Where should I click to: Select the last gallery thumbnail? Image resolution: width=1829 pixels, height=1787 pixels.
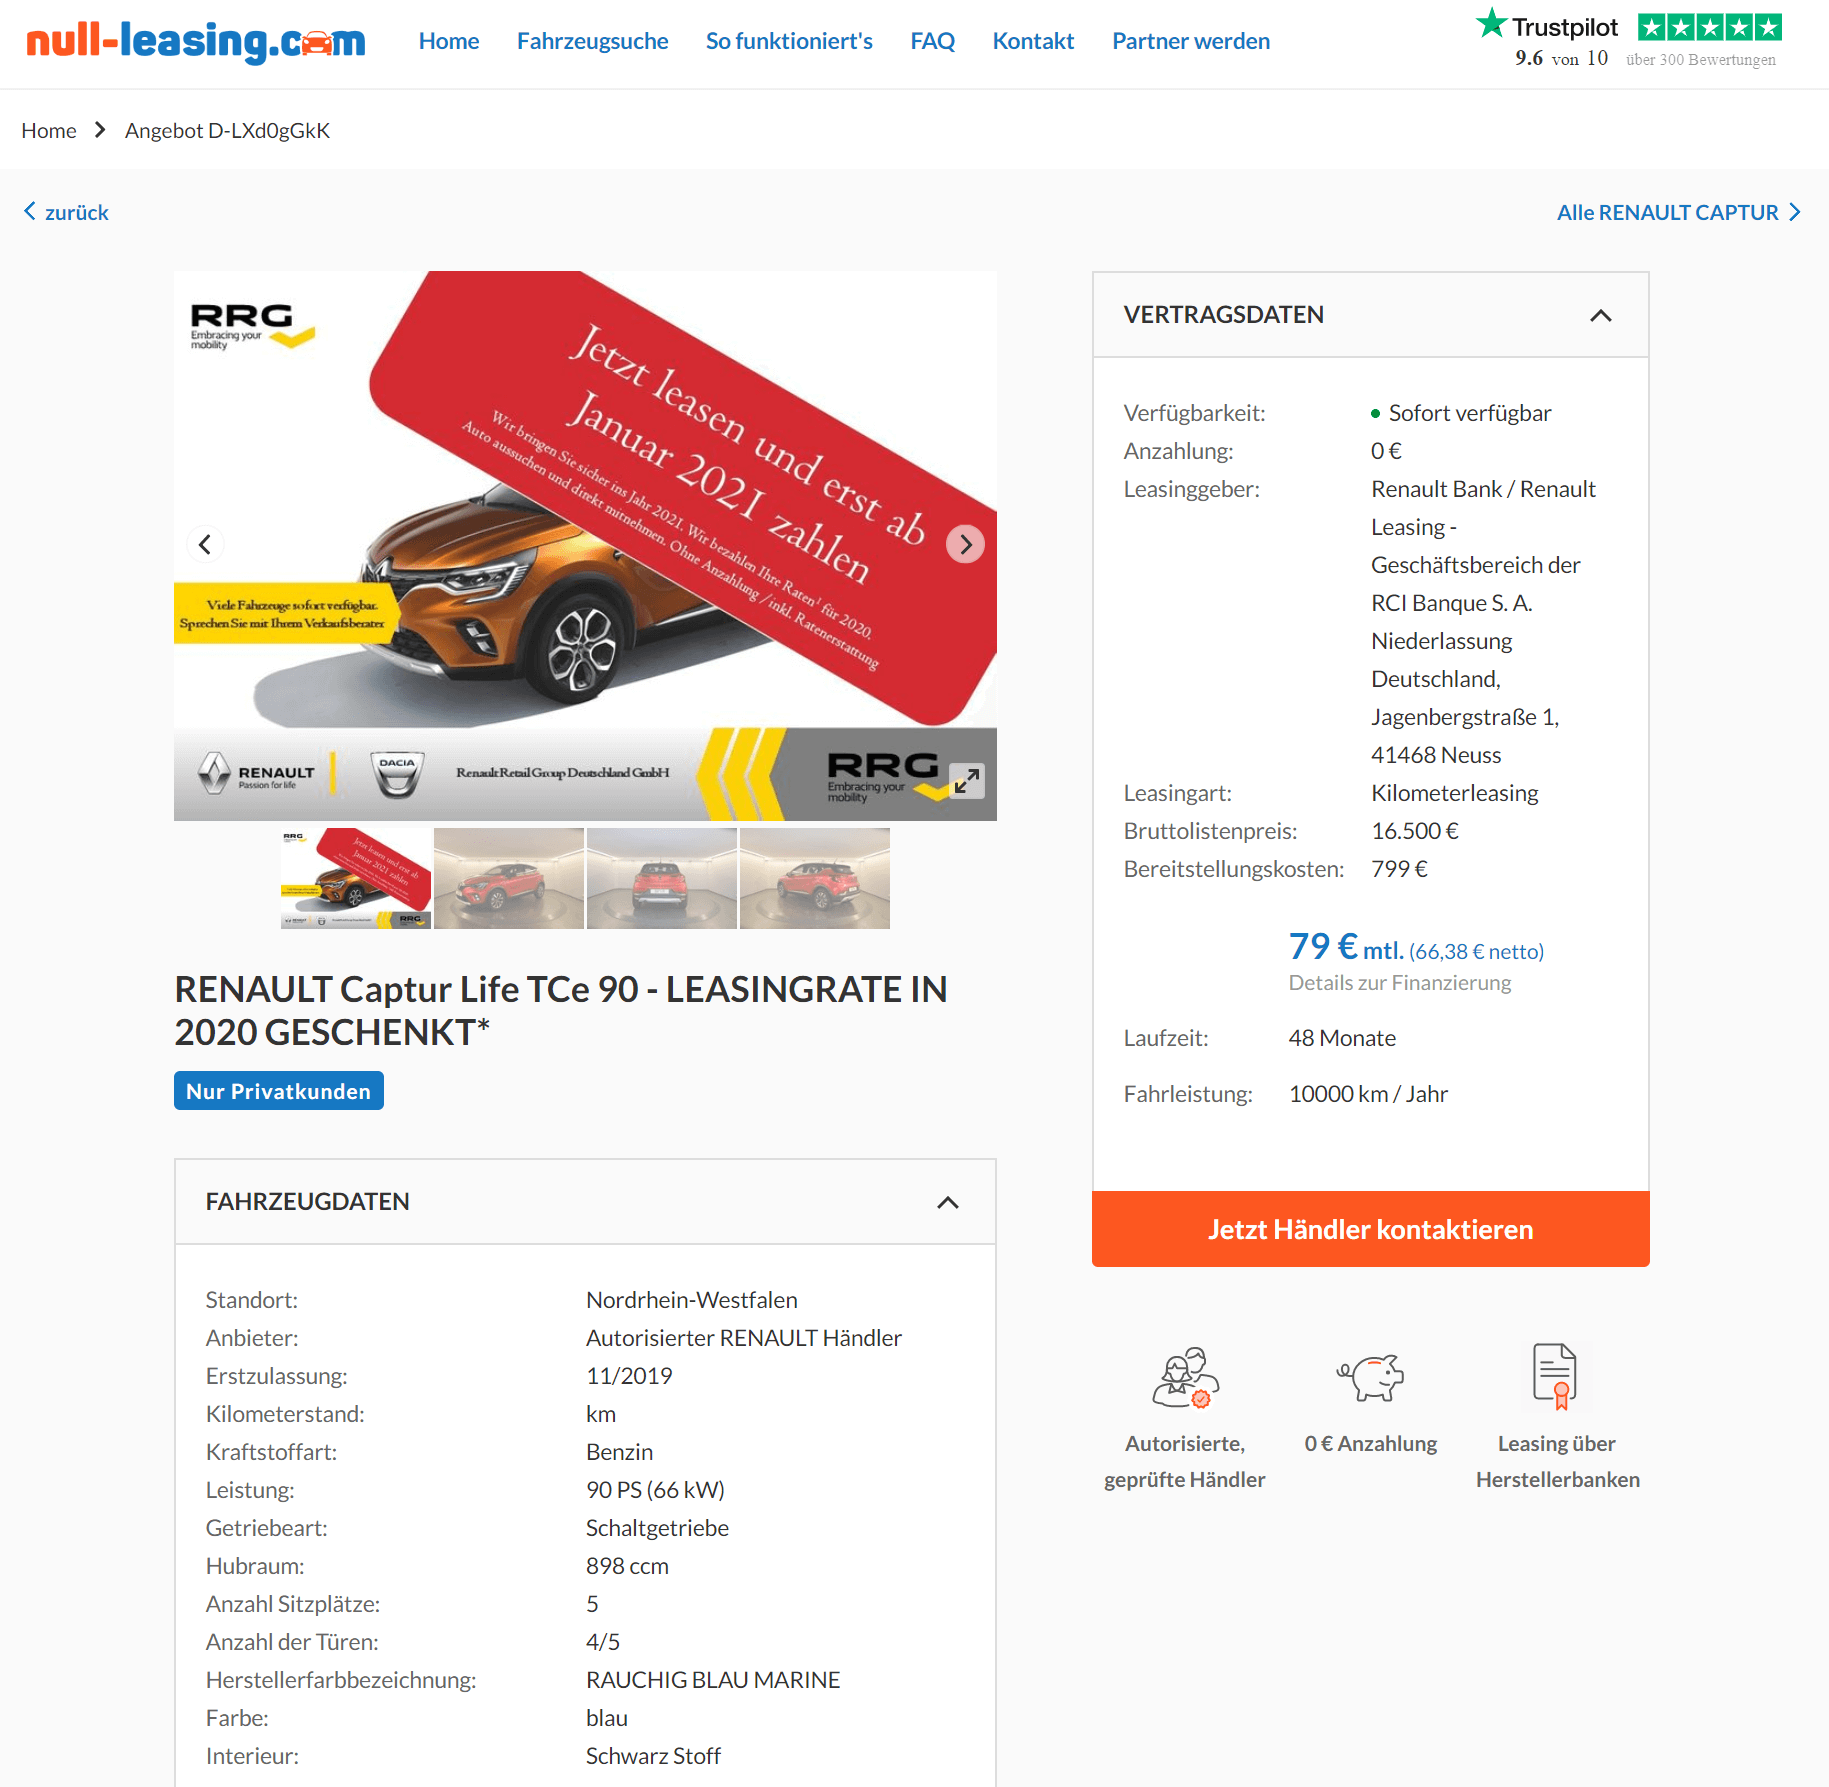(815, 878)
